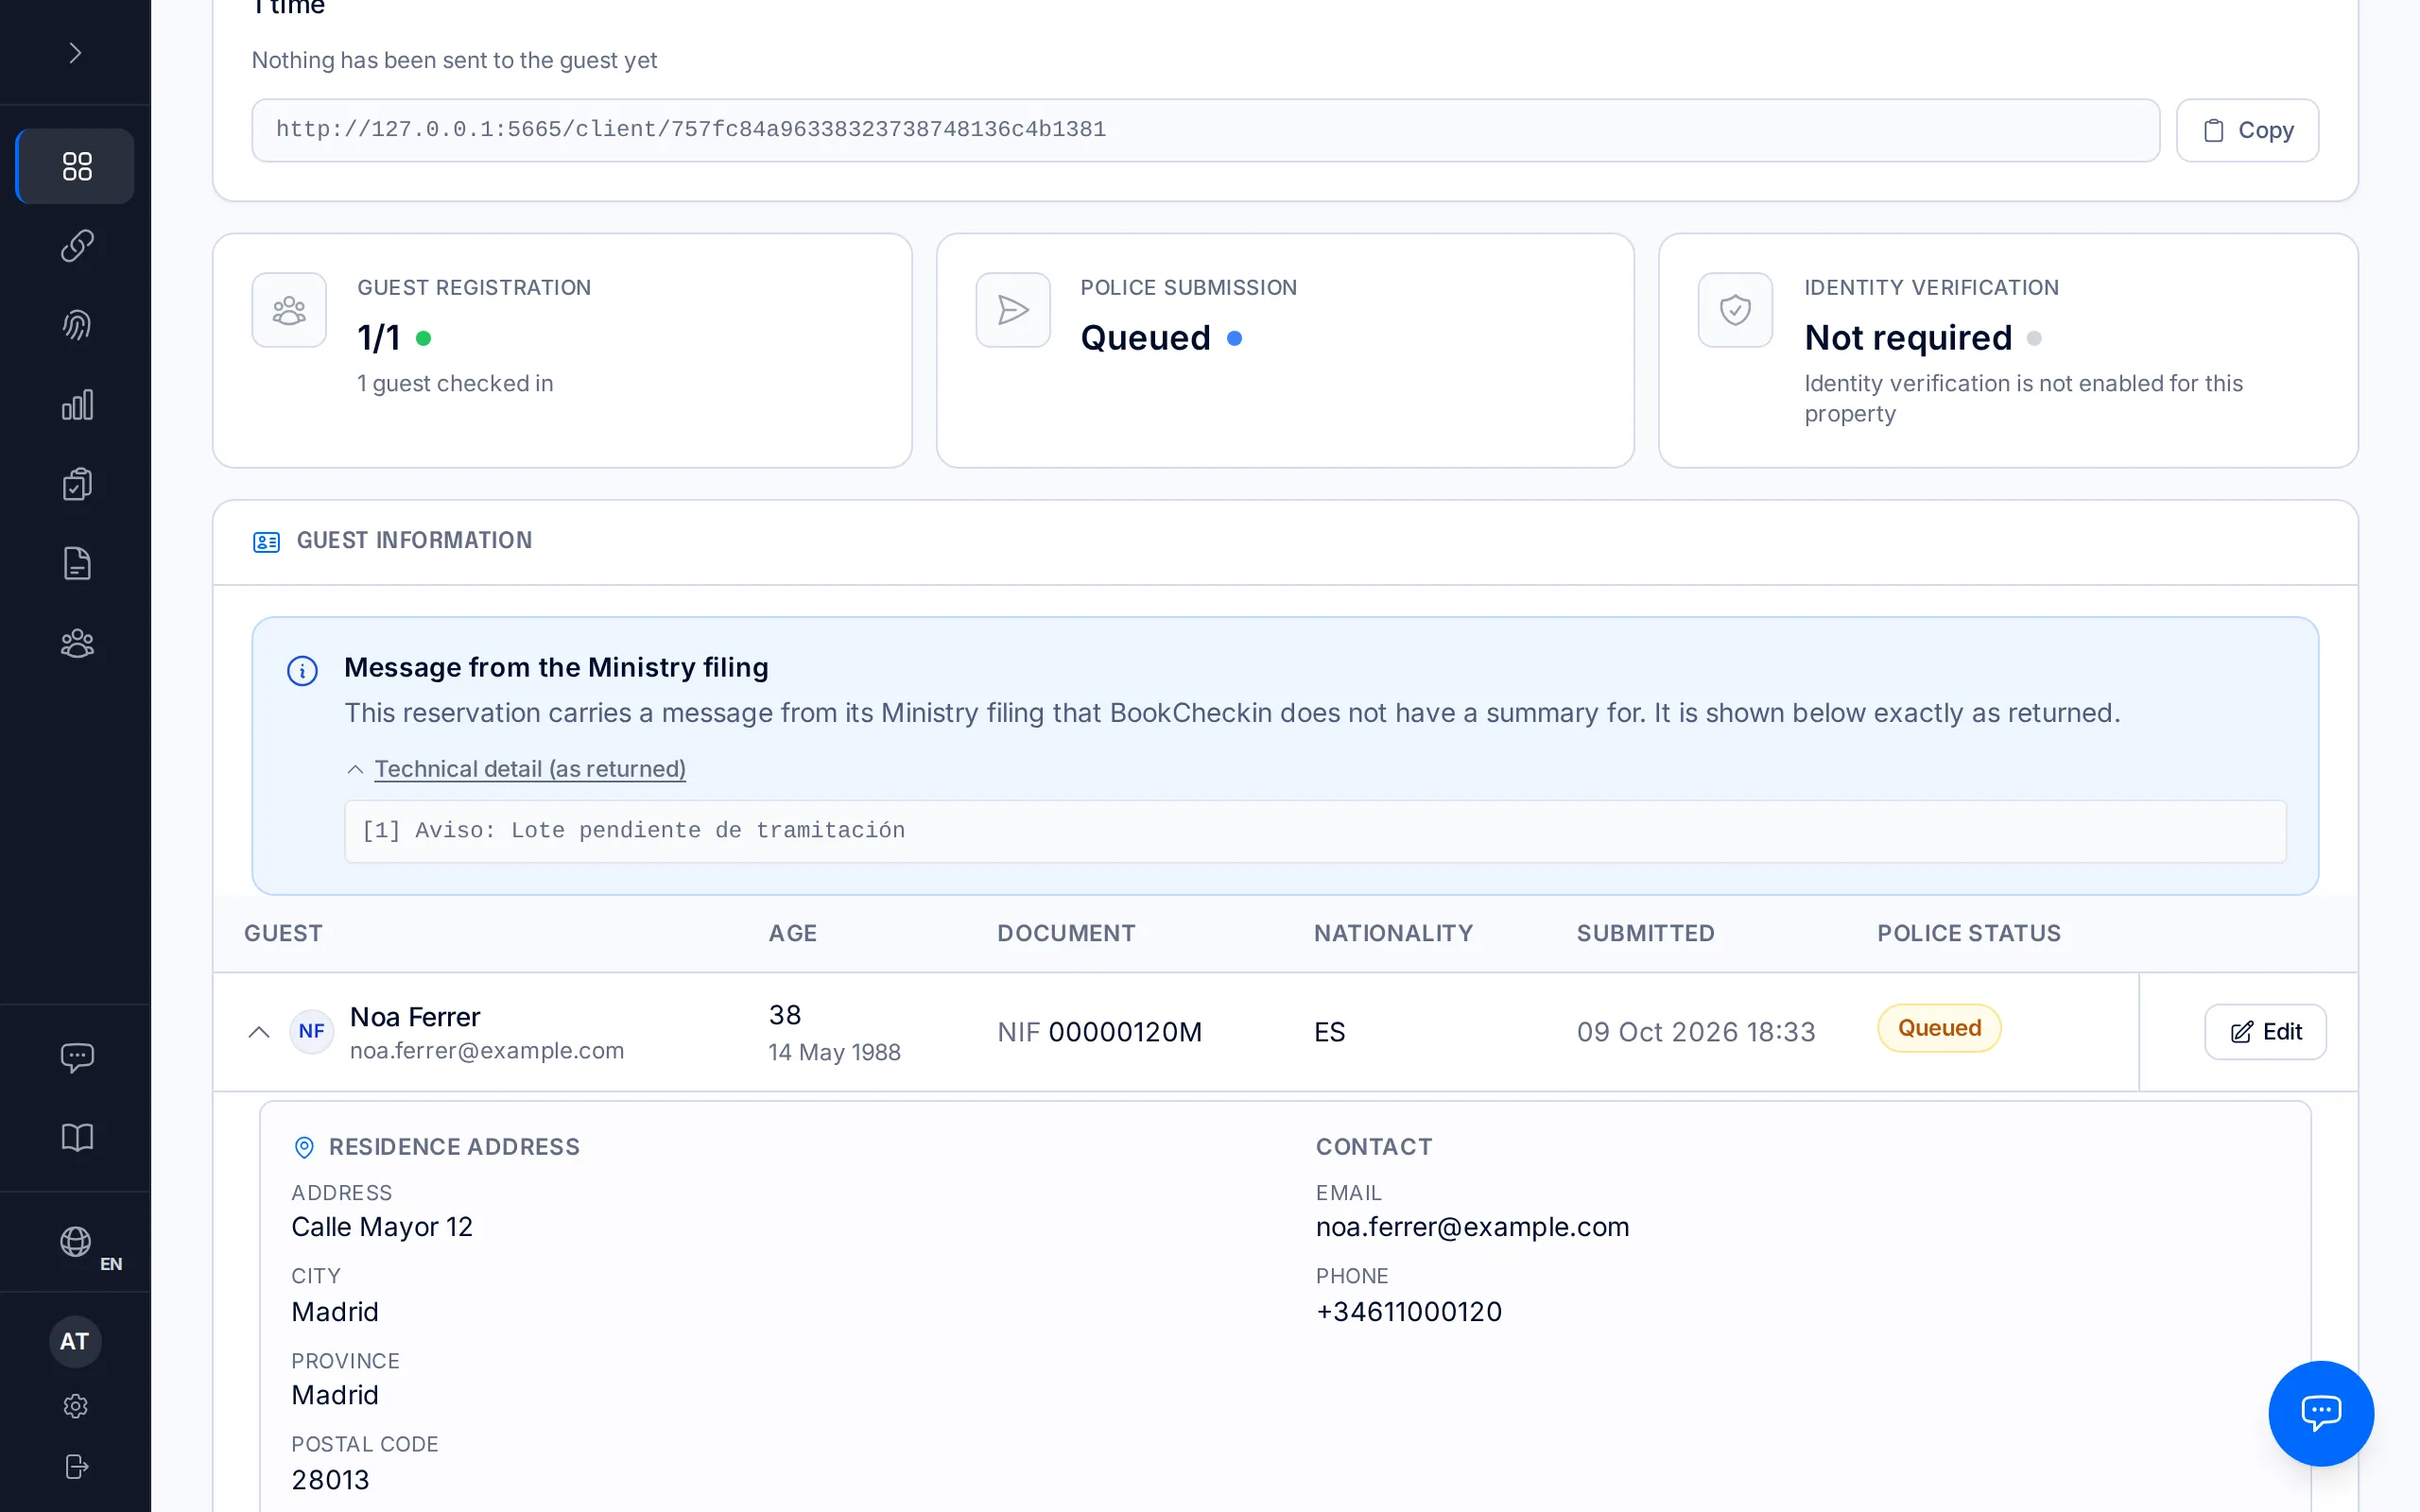Open the floating chat support button
The width and height of the screenshot is (2420, 1512).
point(2320,1413)
